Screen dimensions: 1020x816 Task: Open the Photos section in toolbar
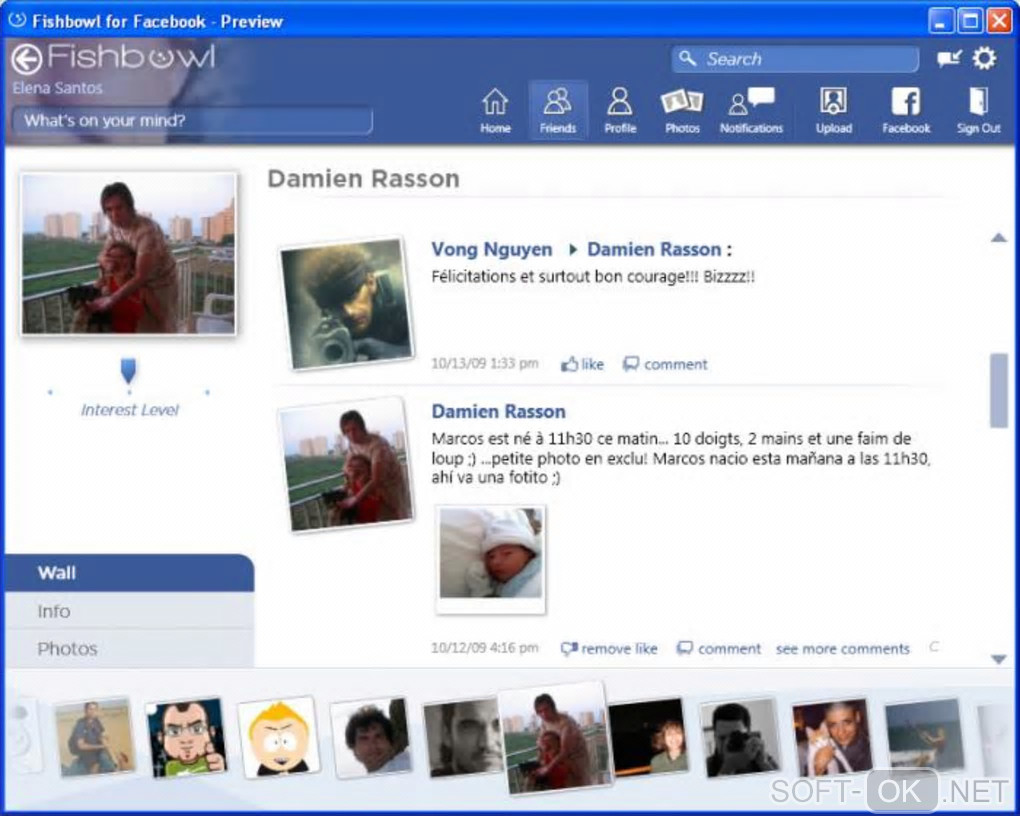[x=682, y=111]
